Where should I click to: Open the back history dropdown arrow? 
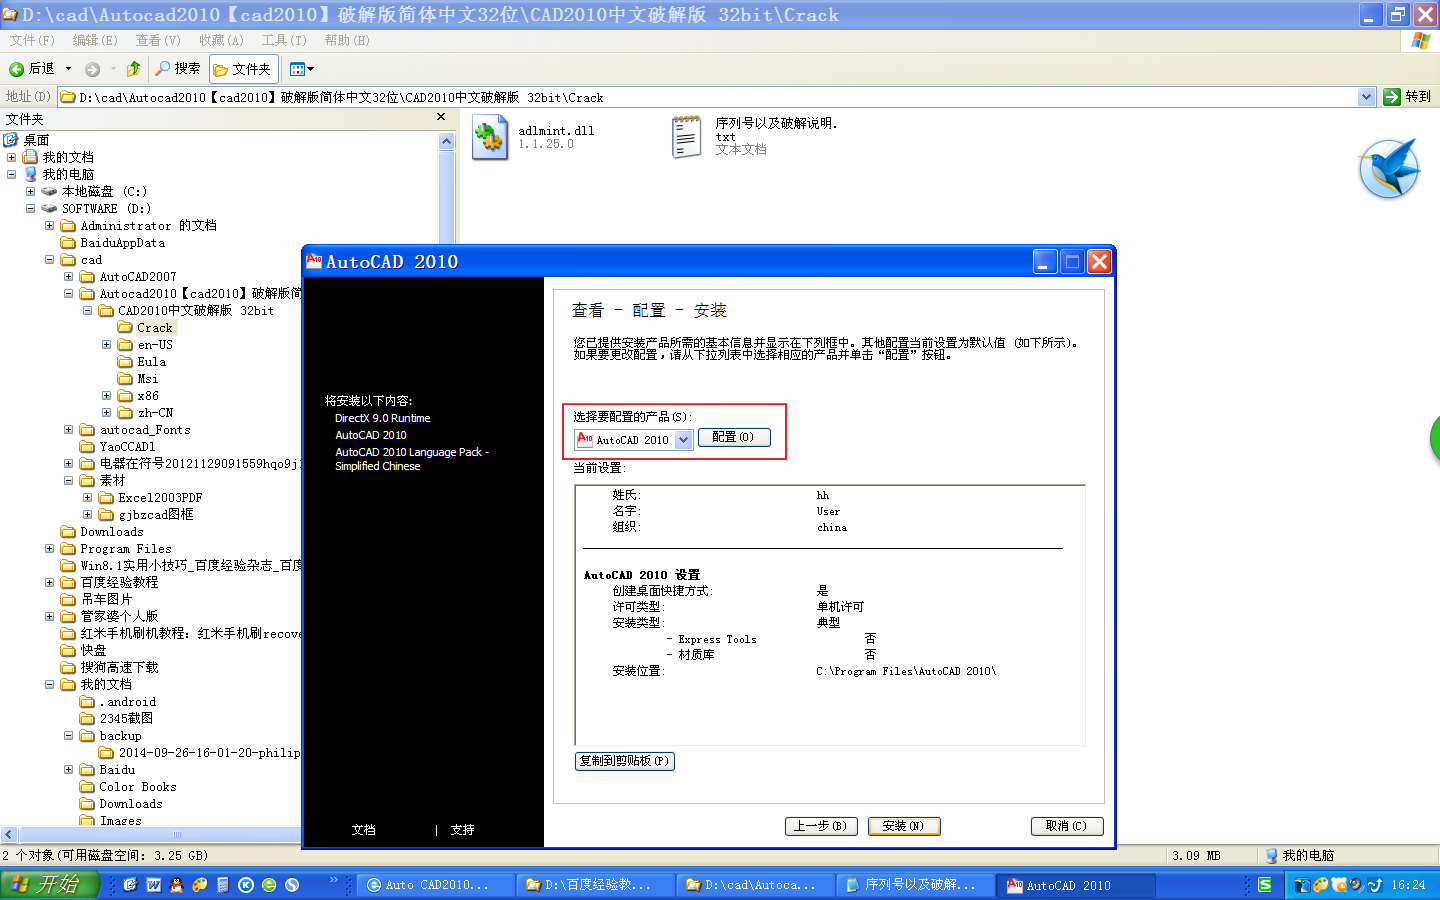pyautogui.click(x=68, y=69)
